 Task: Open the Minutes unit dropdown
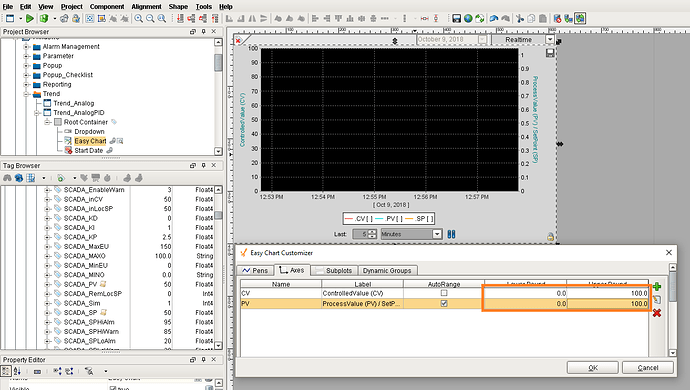click(437, 234)
